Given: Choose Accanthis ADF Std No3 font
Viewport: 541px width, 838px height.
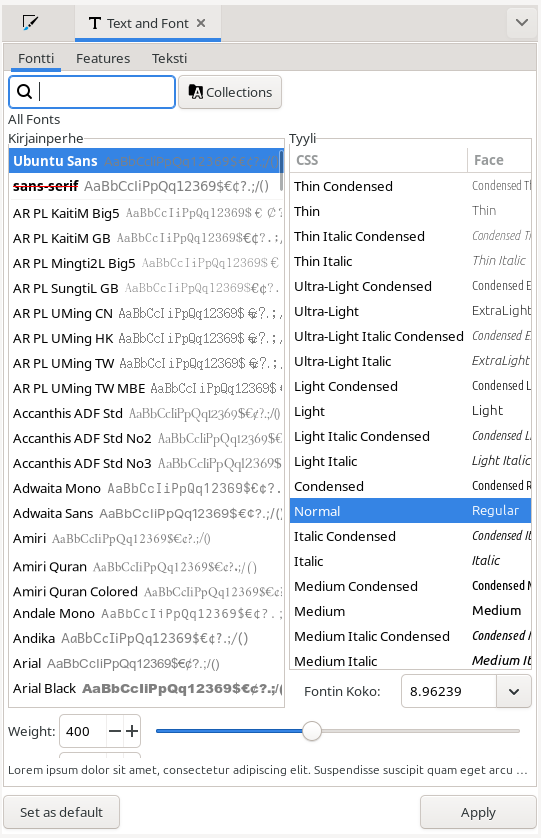Looking at the screenshot, I should (144, 463).
